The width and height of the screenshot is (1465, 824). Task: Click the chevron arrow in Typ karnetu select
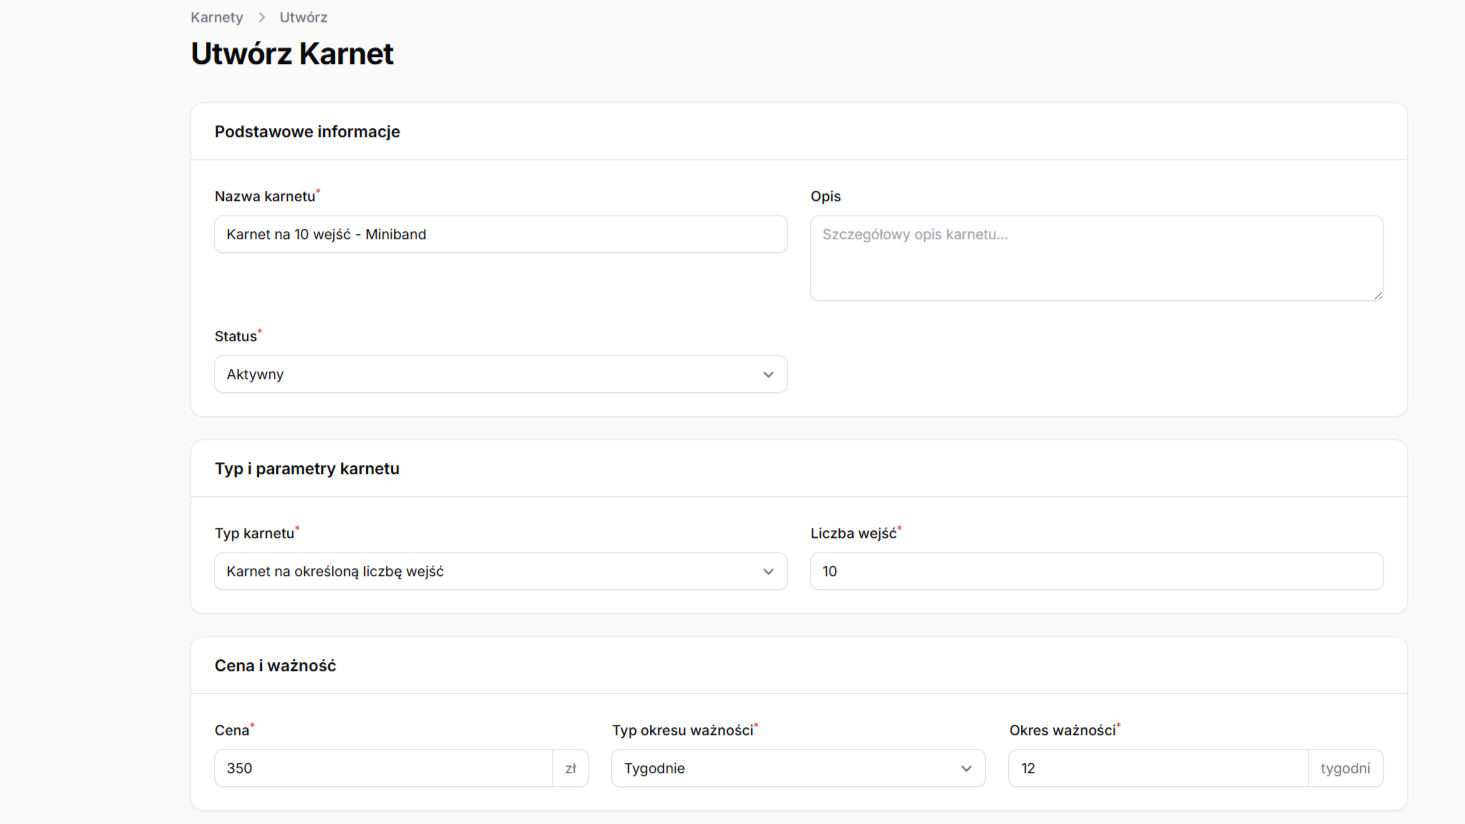(768, 571)
